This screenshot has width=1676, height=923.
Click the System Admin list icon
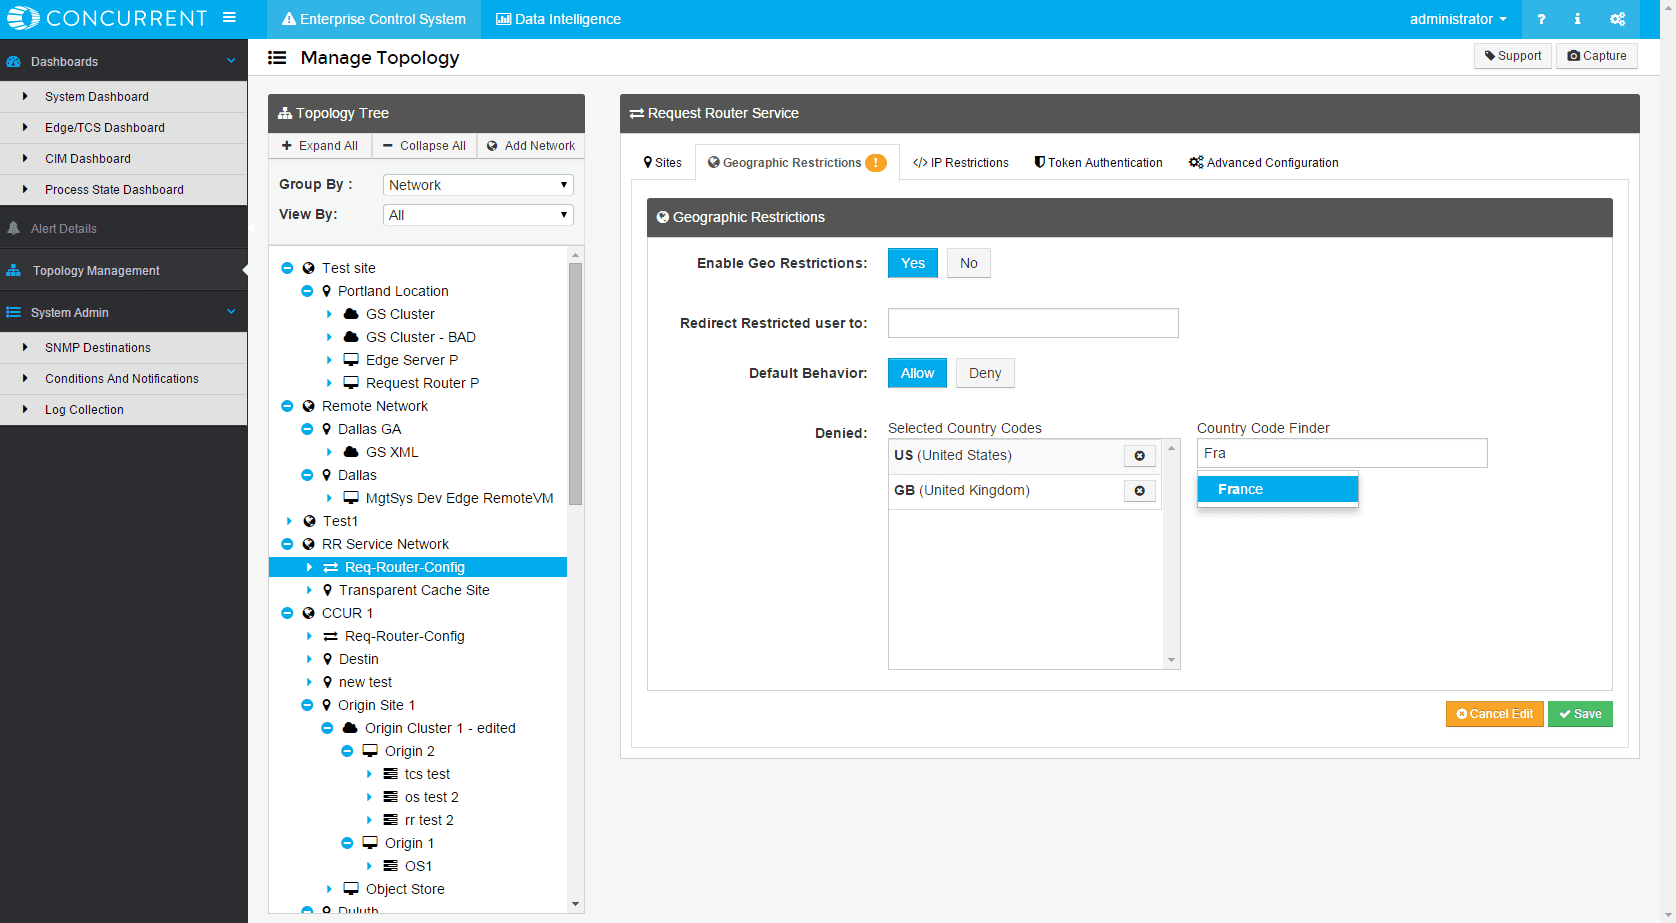[x=13, y=312]
